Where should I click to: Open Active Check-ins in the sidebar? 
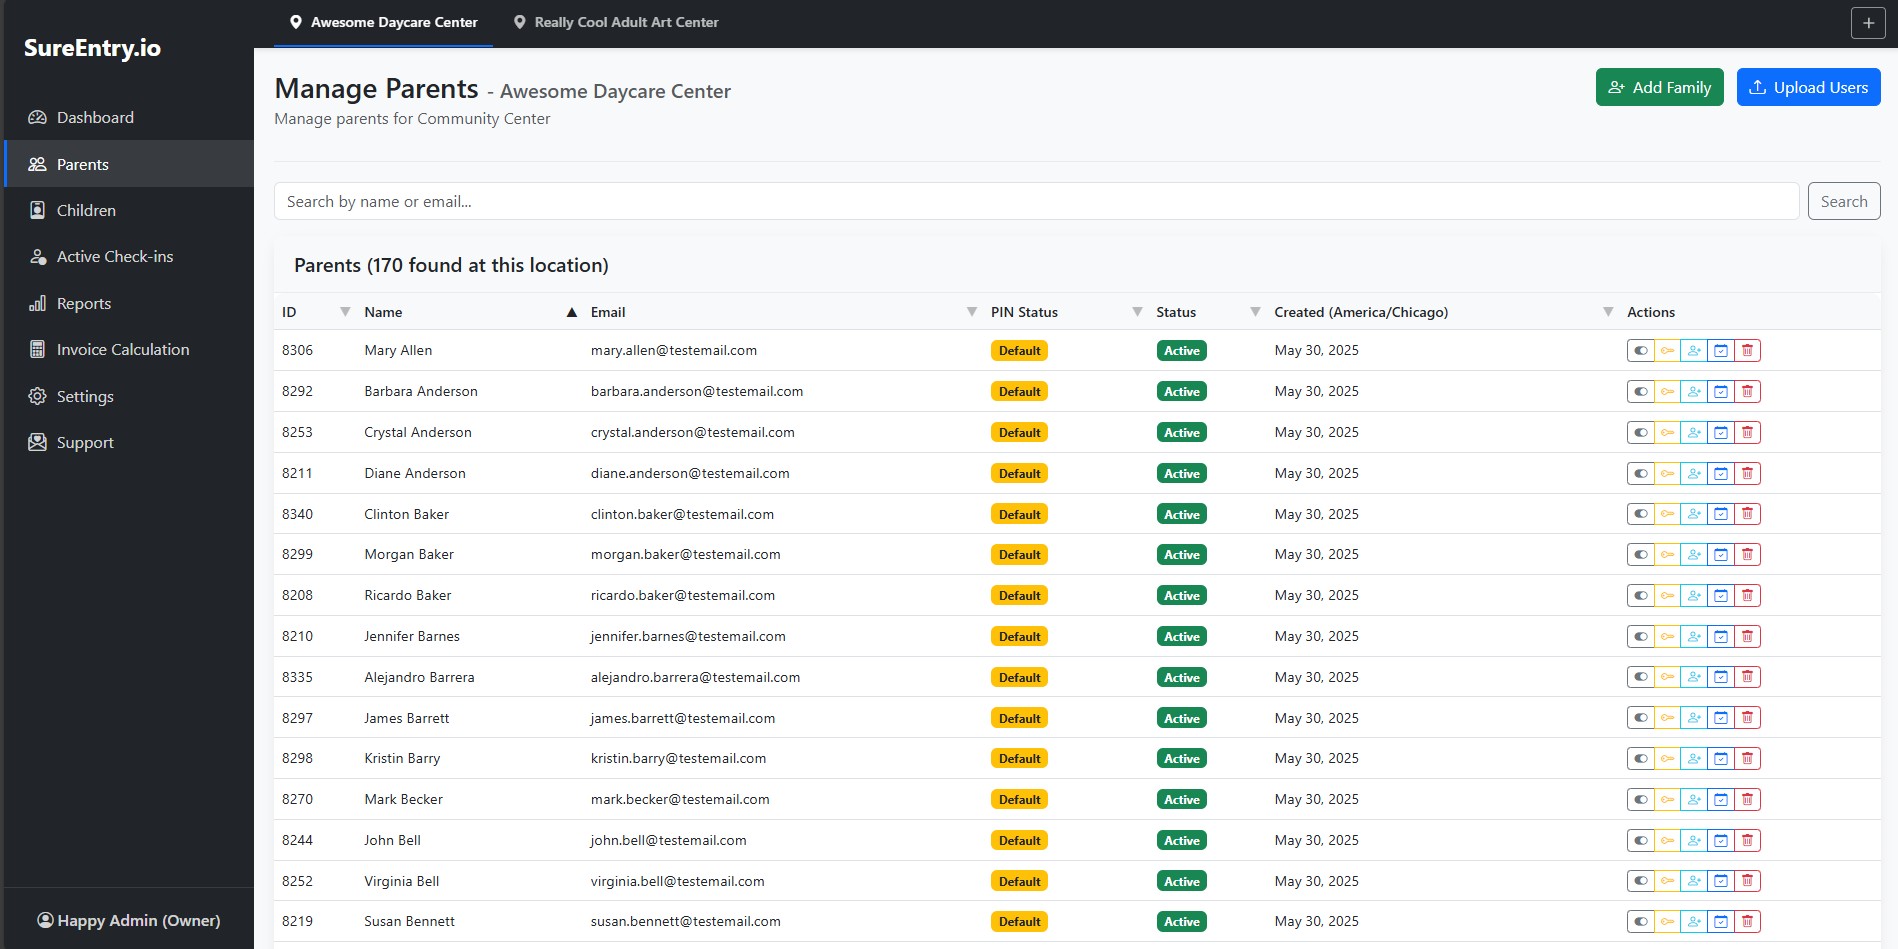(115, 256)
